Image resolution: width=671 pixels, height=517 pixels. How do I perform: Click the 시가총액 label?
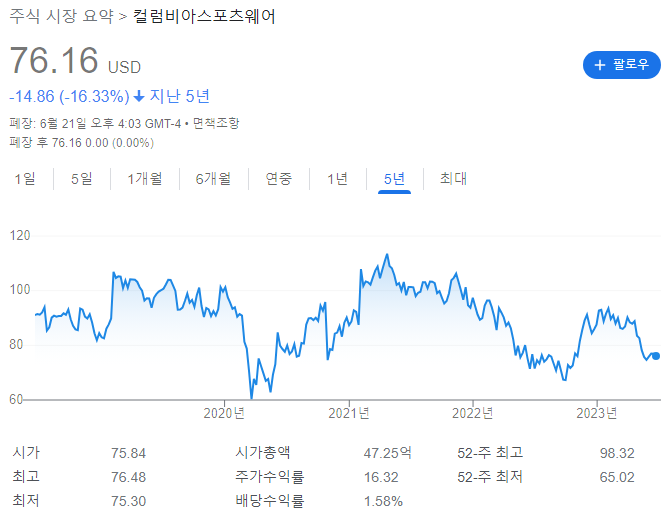click(263, 453)
